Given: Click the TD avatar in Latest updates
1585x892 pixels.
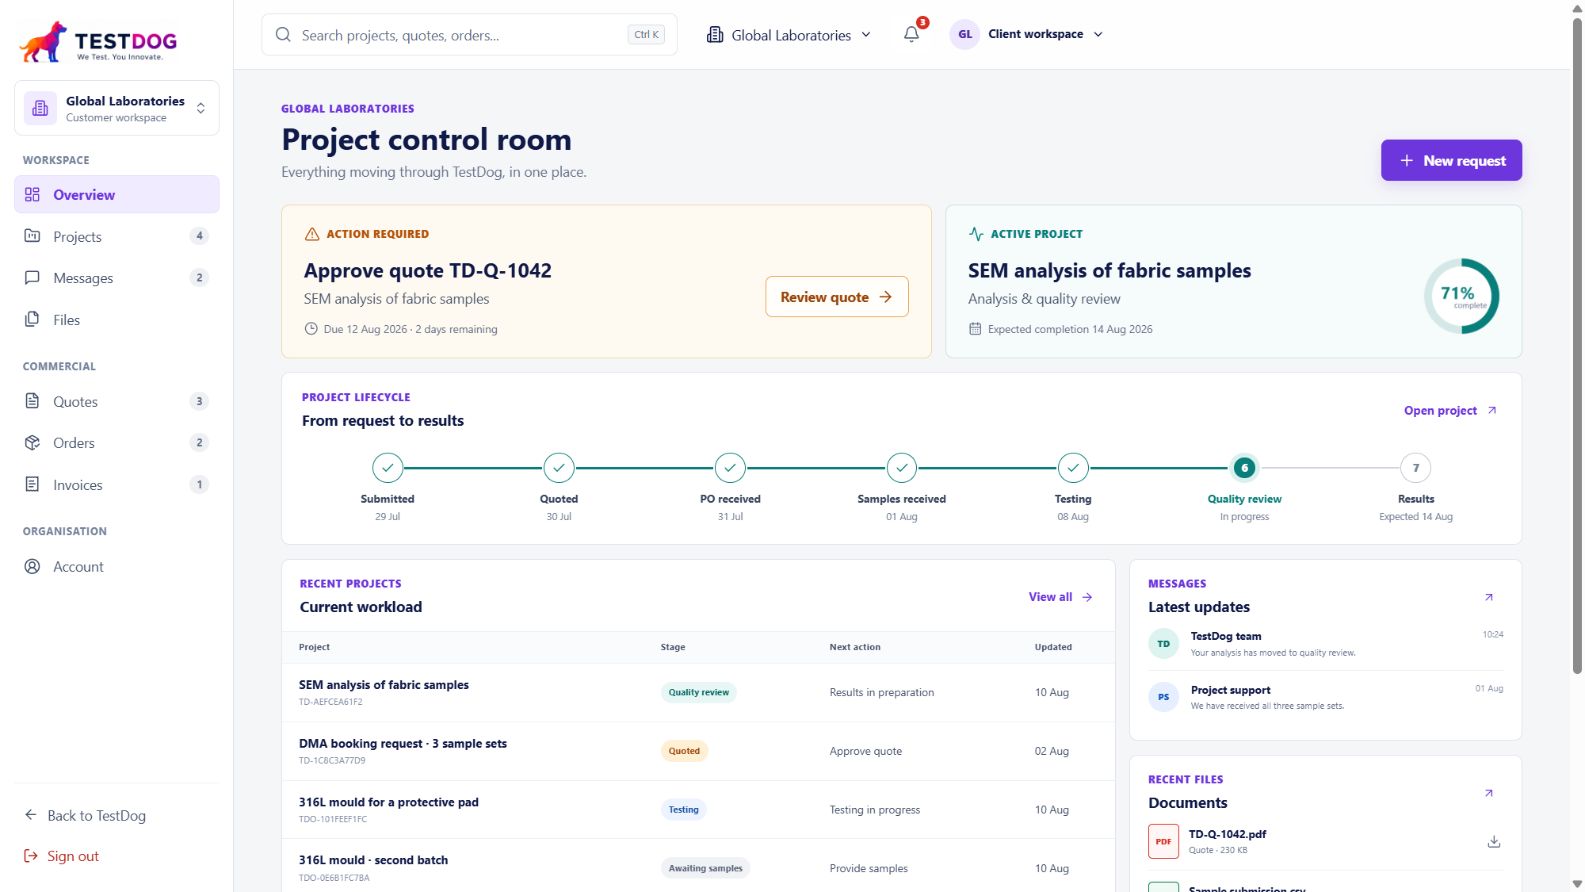Looking at the screenshot, I should coord(1163,643).
